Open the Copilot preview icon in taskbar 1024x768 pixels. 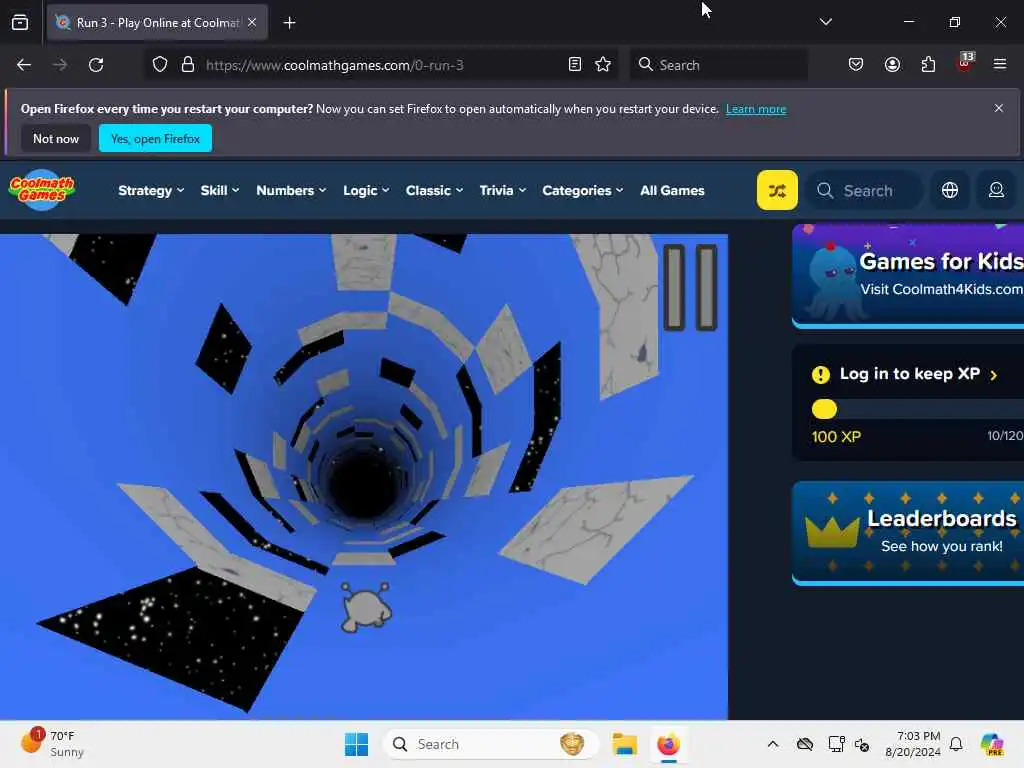(x=992, y=744)
